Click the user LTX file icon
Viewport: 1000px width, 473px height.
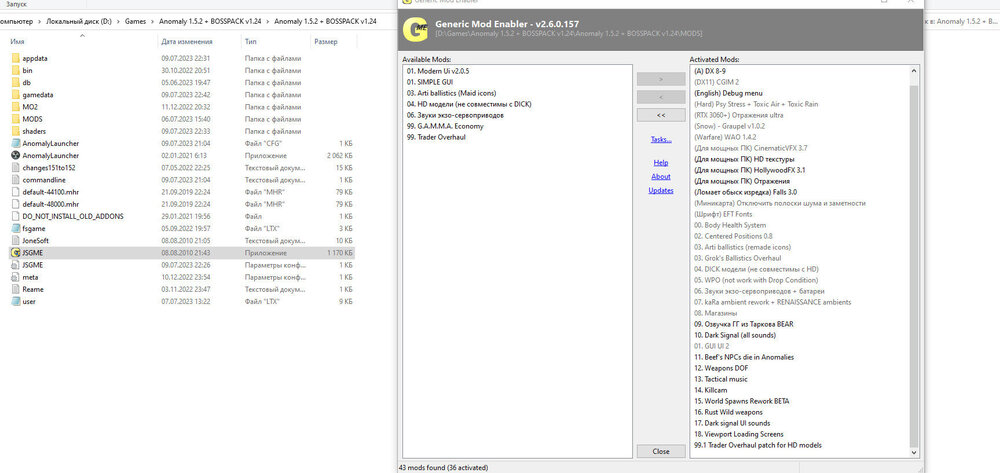pos(16,301)
